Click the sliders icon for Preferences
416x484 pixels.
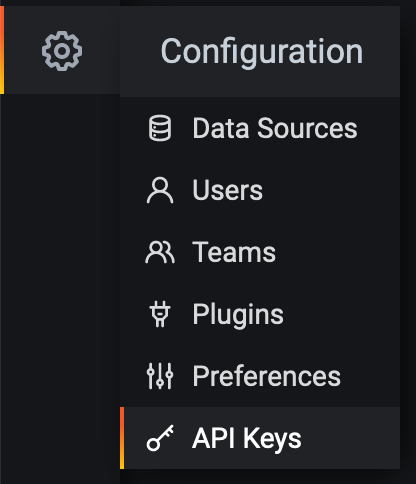coord(160,376)
